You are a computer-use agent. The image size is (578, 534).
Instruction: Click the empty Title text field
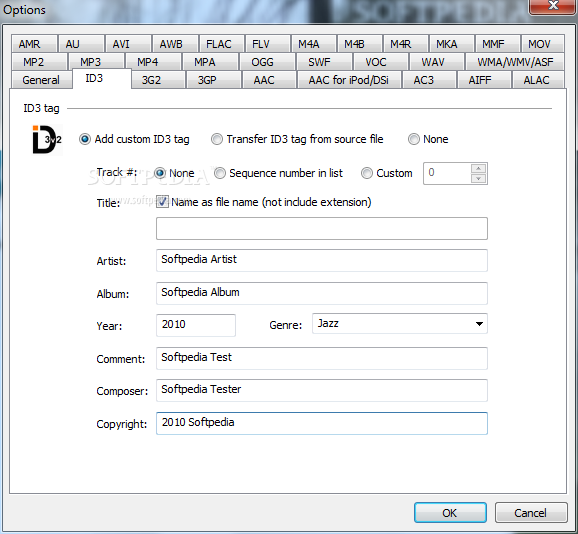tap(322, 228)
